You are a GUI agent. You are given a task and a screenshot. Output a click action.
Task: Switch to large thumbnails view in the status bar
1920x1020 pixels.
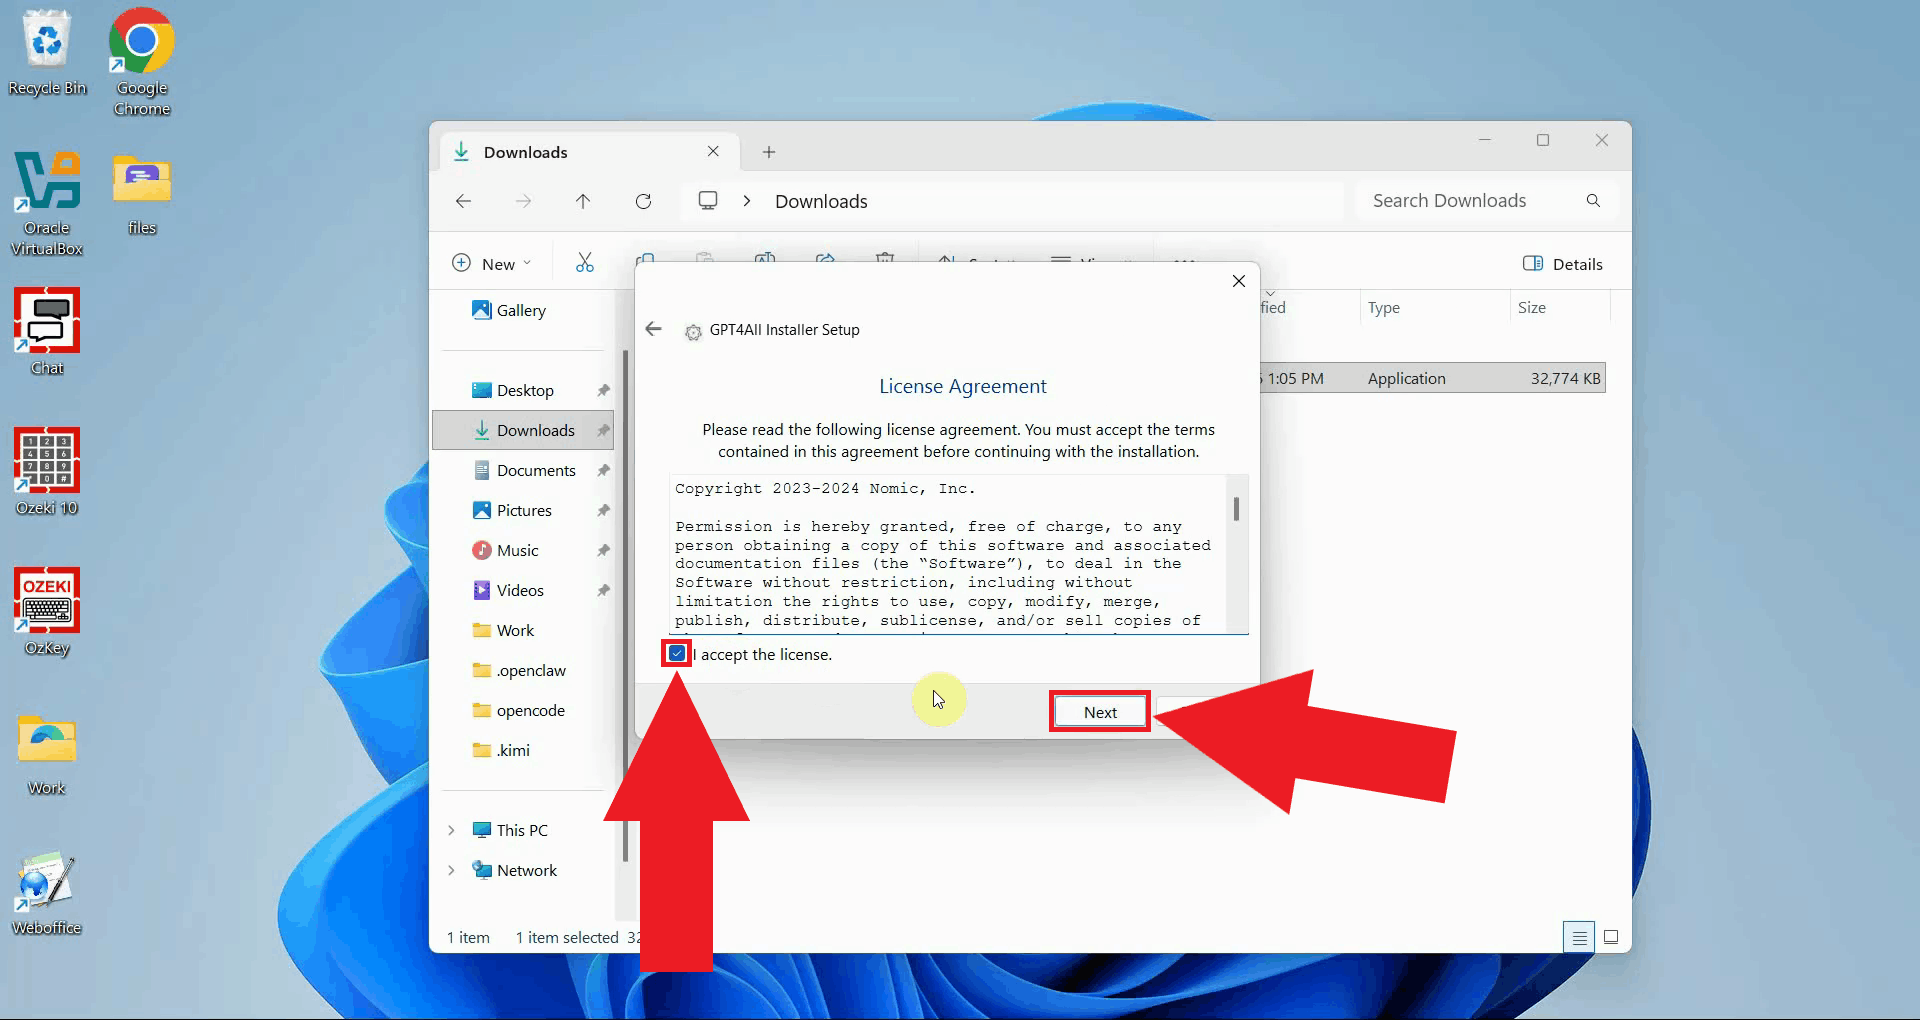click(1611, 937)
